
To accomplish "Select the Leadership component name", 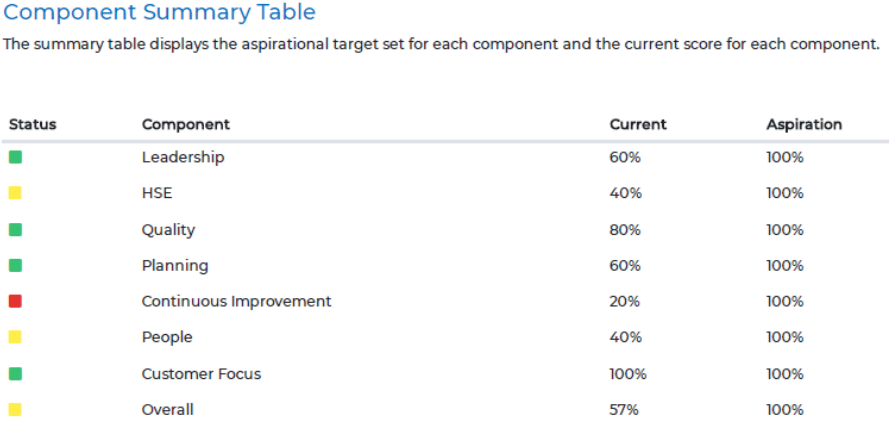I will (x=183, y=157).
